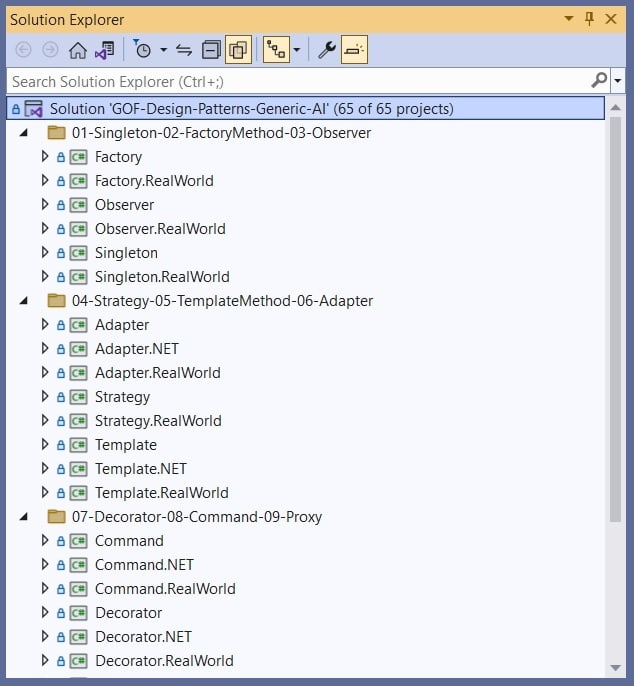Click folder icon of 04-Strategy-05-TemplateMethod-06-Adapter
The width and height of the screenshot is (634, 686).
point(56,300)
